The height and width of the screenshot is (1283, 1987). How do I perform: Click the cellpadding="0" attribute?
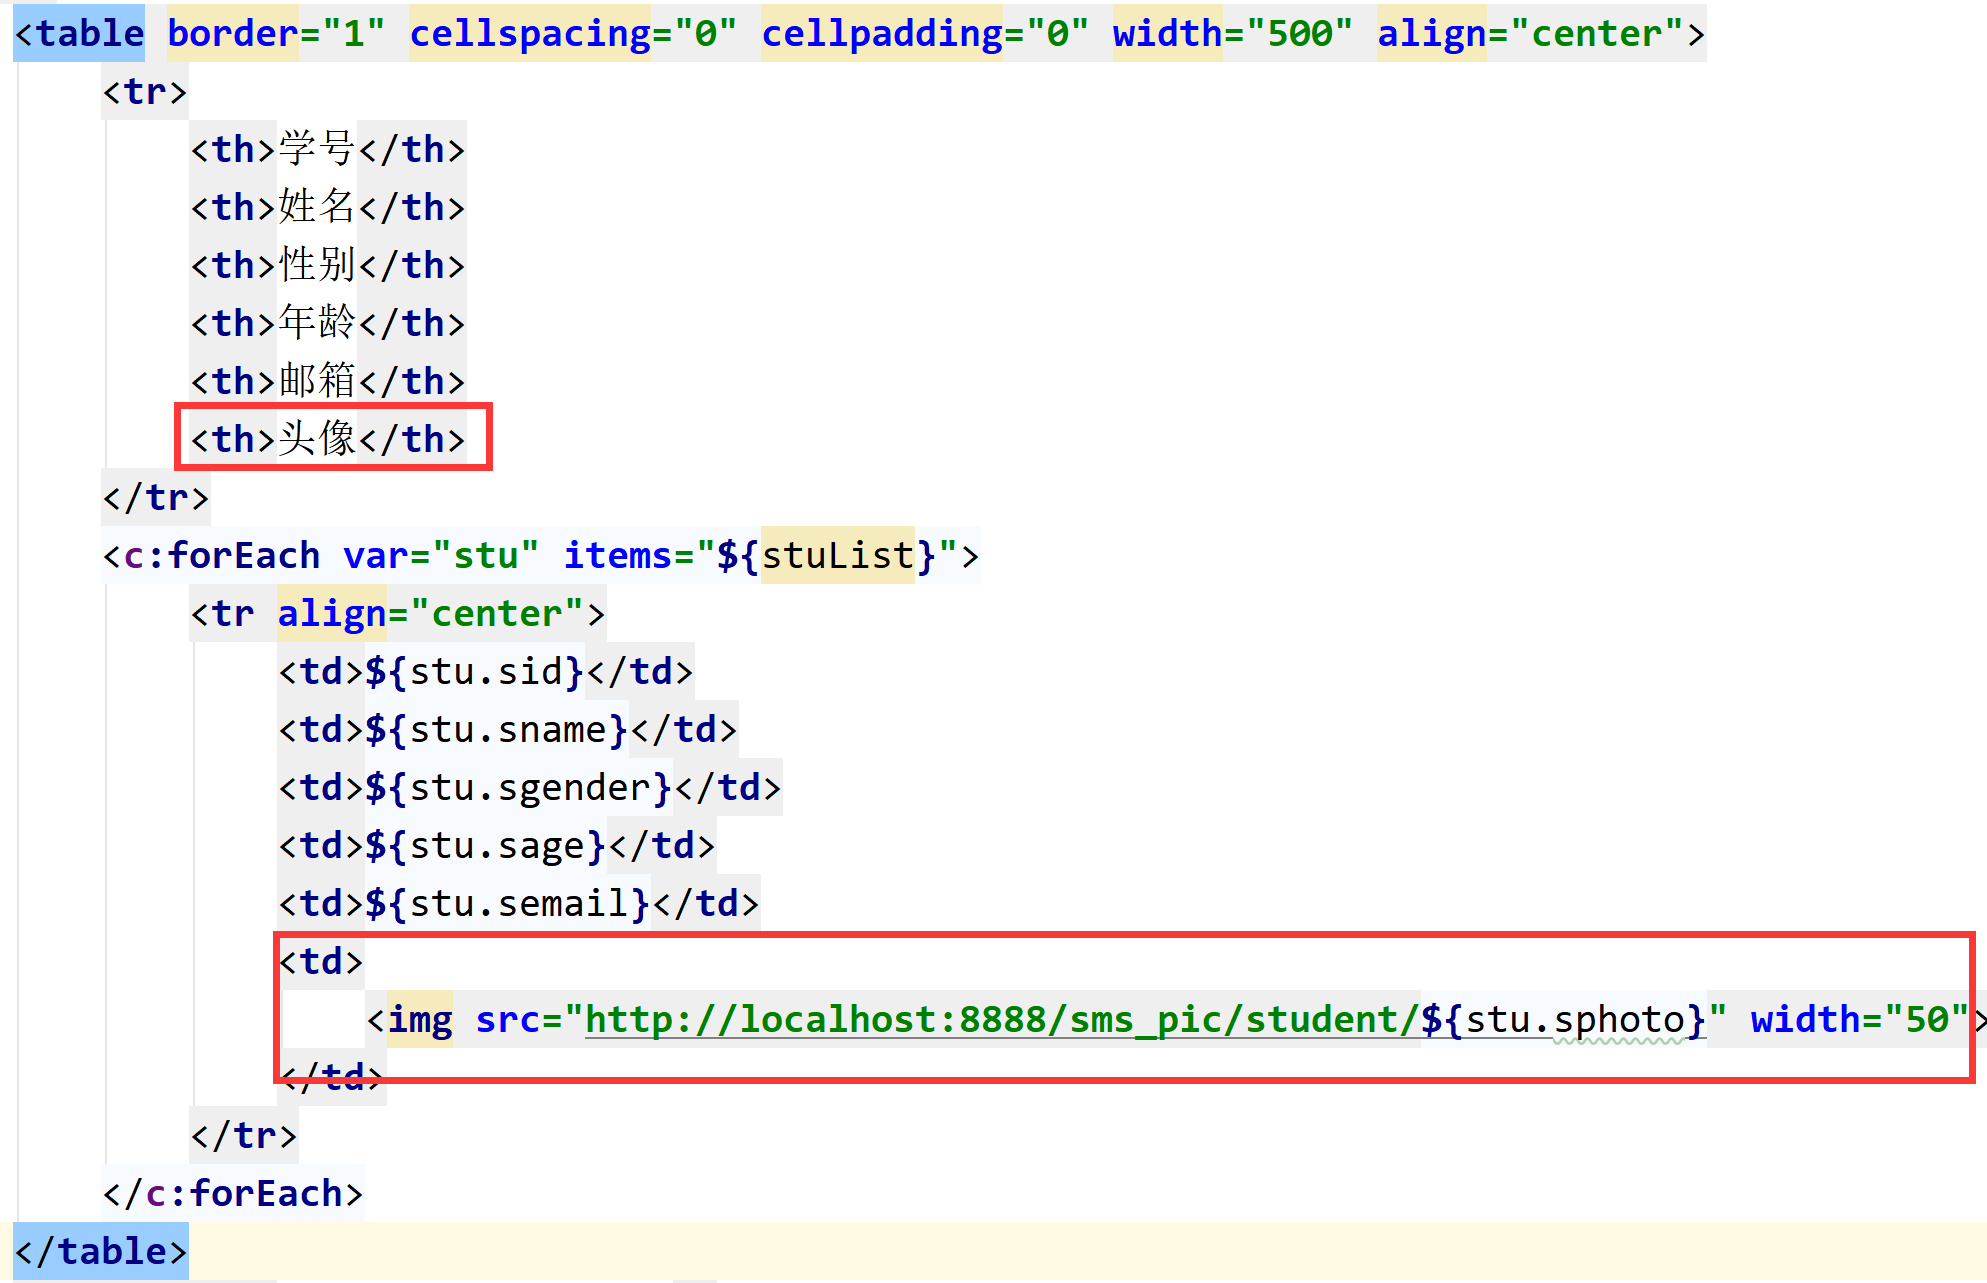(x=925, y=33)
